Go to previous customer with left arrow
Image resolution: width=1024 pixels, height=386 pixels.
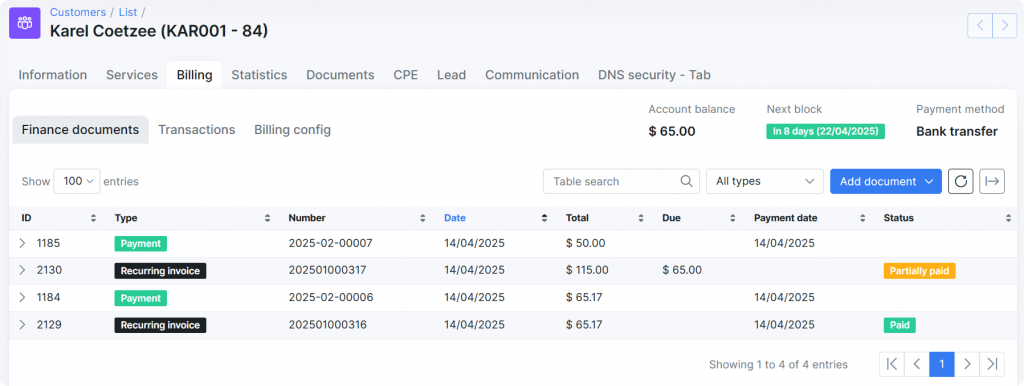[980, 25]
